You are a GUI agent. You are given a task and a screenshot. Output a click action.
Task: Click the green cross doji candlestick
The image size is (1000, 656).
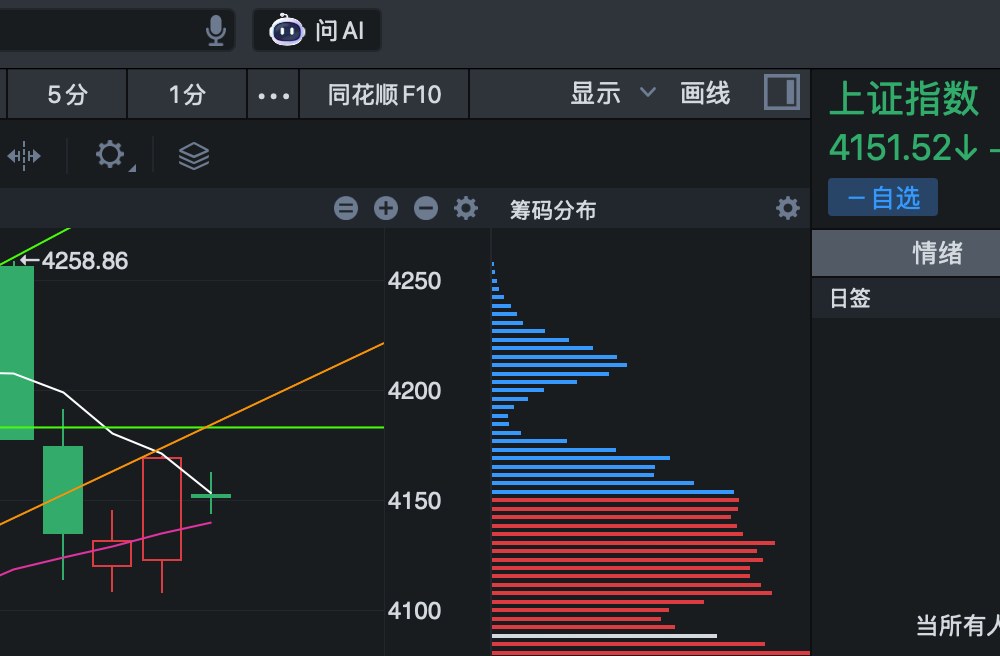point(211,495)
